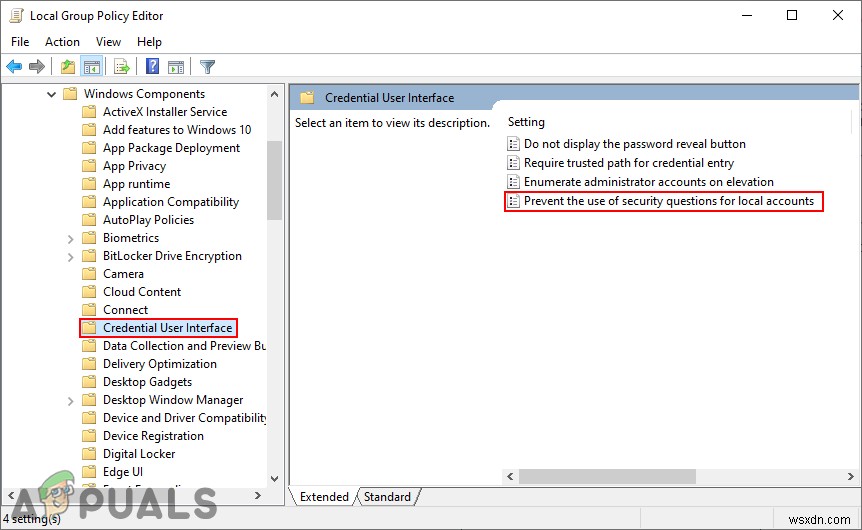Select Cloud Content in tree
This screenshot has width=862, height=530.
[x=142, y=292]
